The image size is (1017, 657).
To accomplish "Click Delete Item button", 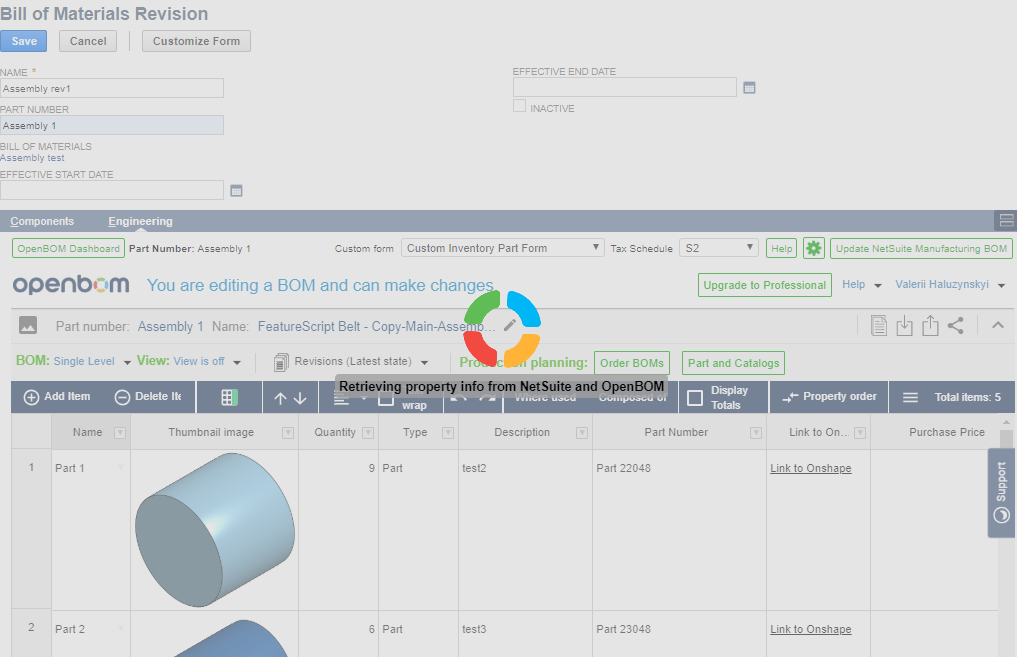I will click(x=149, y=396).
